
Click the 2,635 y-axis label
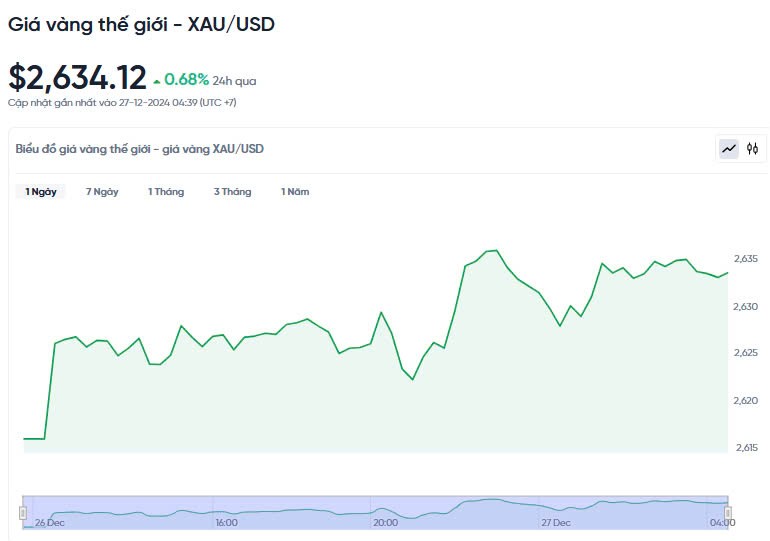745,259
